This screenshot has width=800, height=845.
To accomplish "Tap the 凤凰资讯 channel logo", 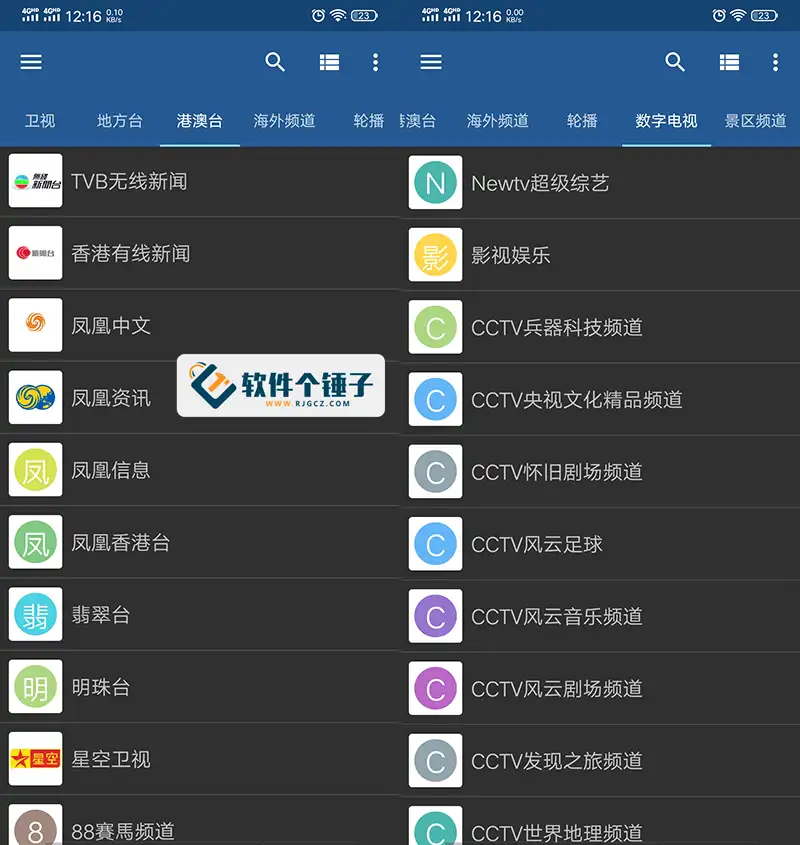I will click(x=36, y=397).
